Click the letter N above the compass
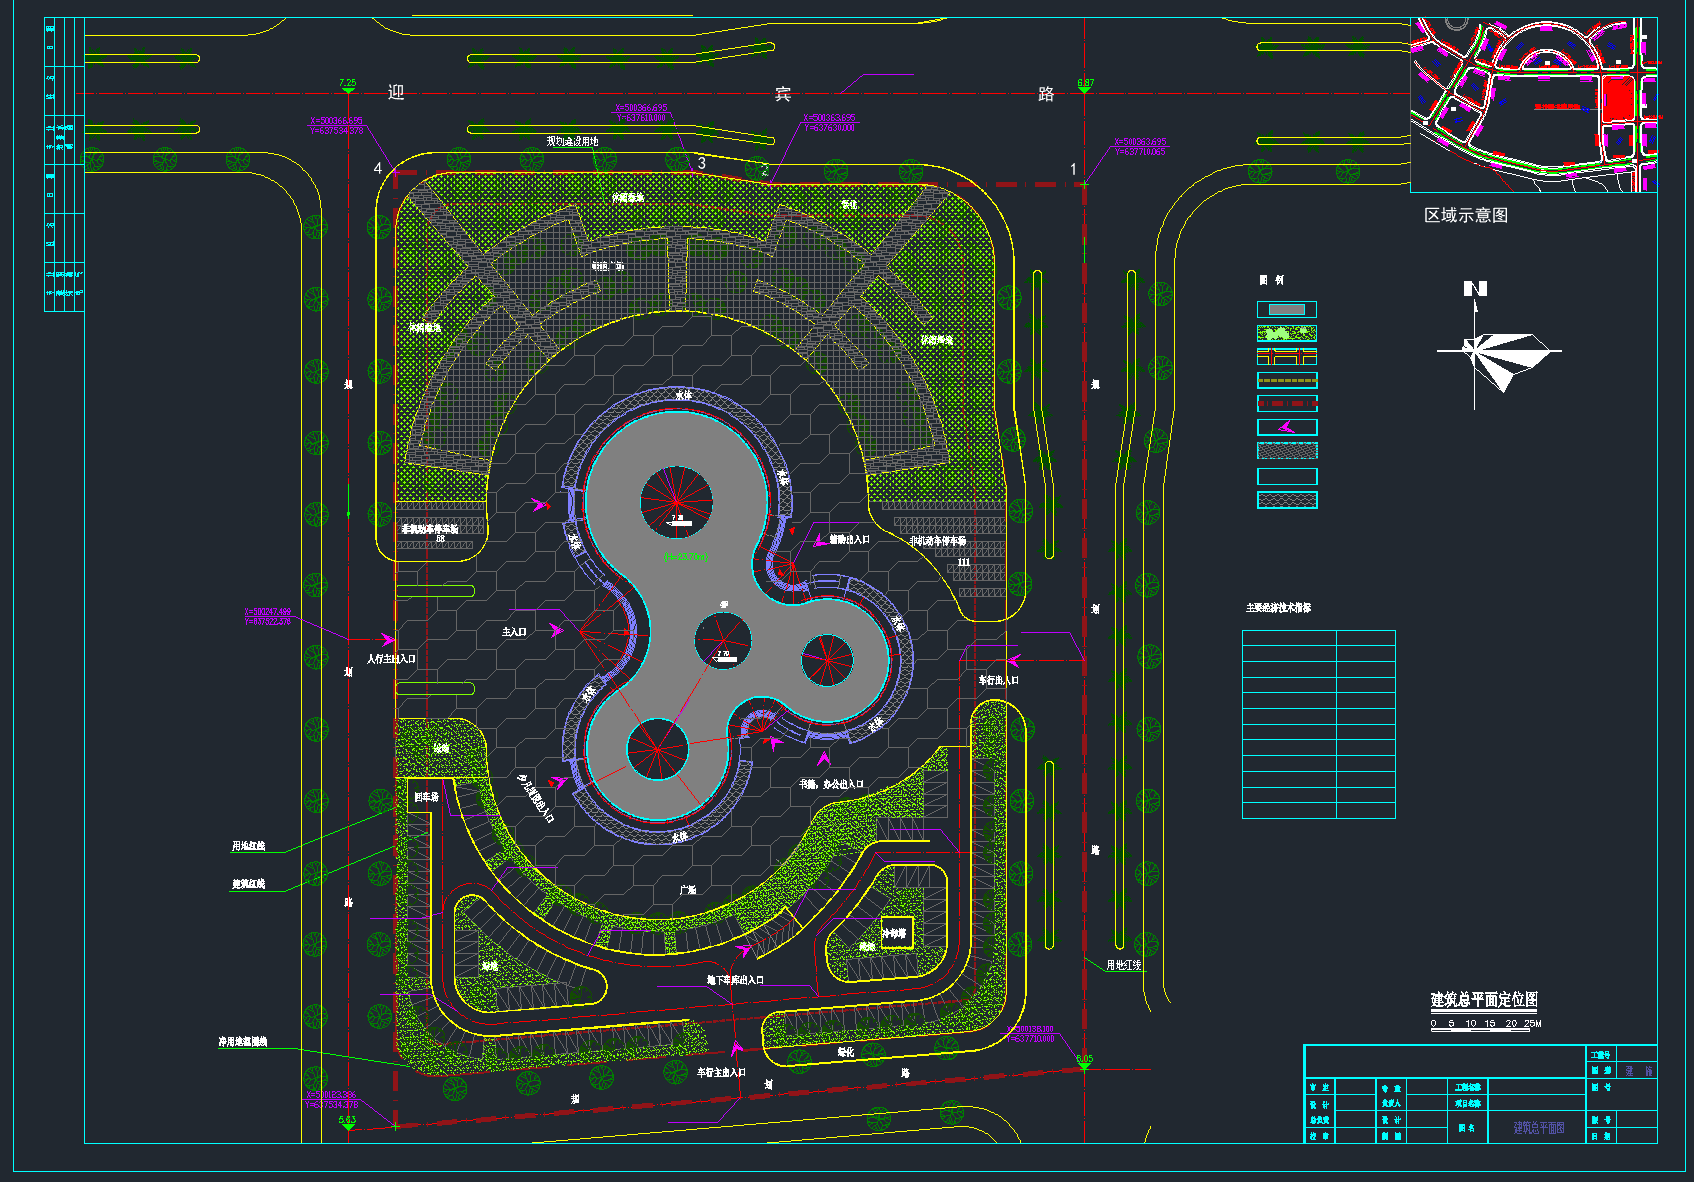 (x=1475, y=289)
